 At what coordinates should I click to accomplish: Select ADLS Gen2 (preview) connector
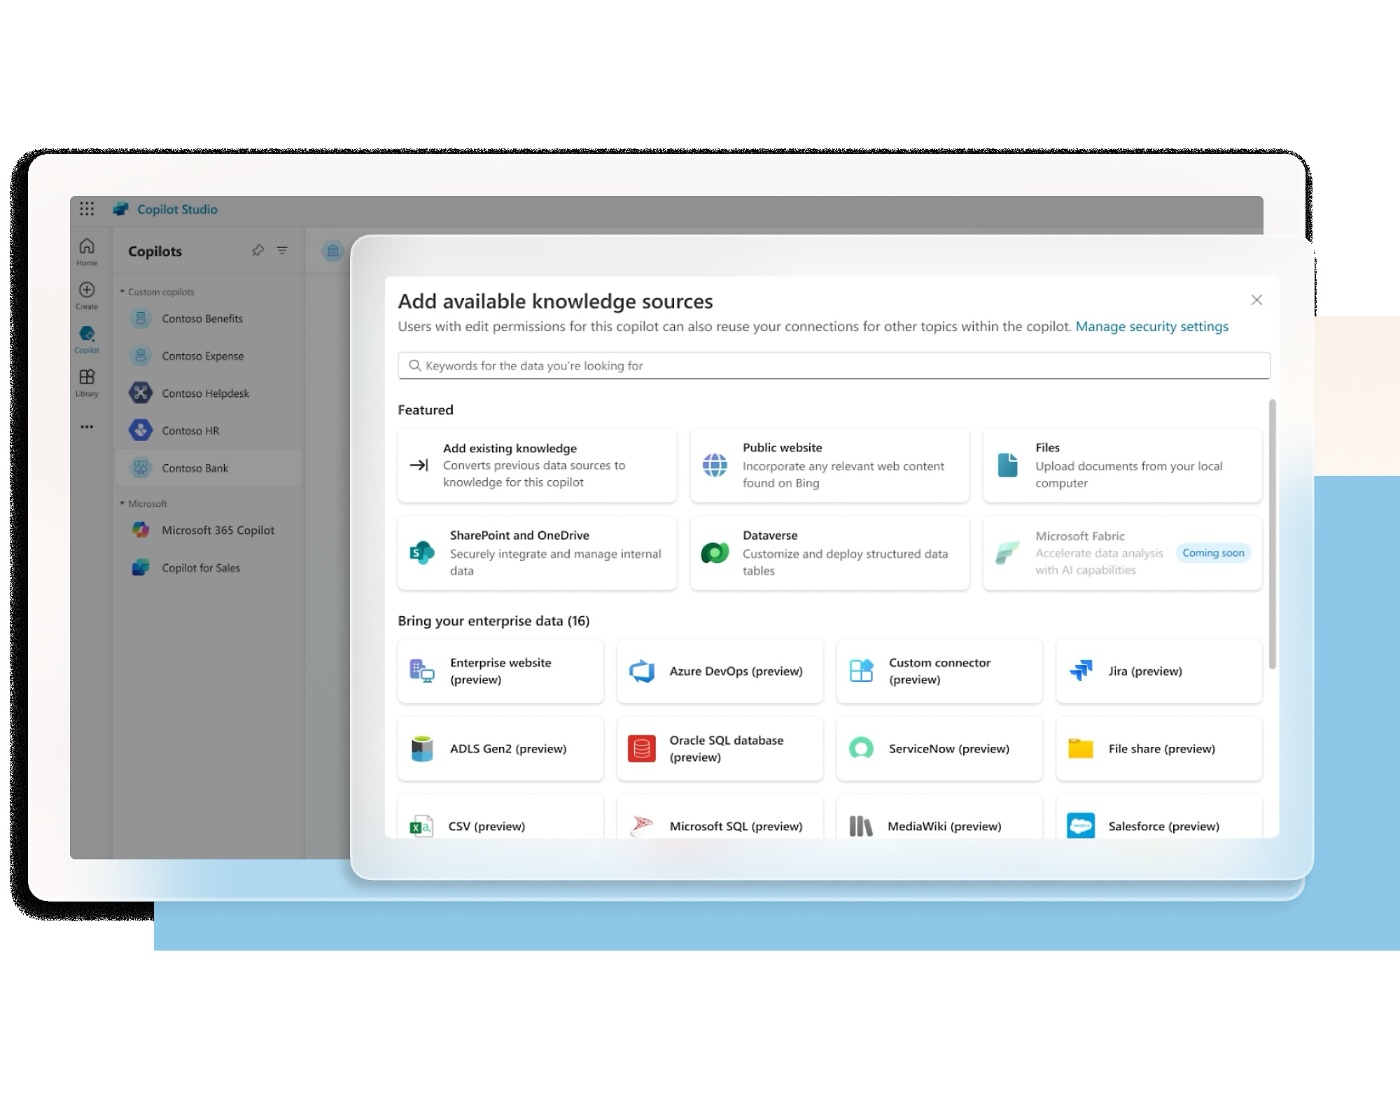(501, 749)
